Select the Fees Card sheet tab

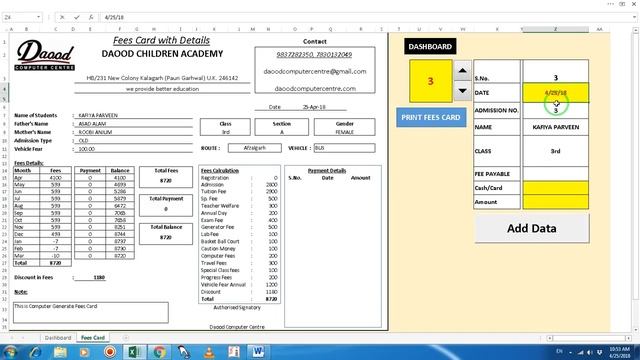[x=93, y=338]
